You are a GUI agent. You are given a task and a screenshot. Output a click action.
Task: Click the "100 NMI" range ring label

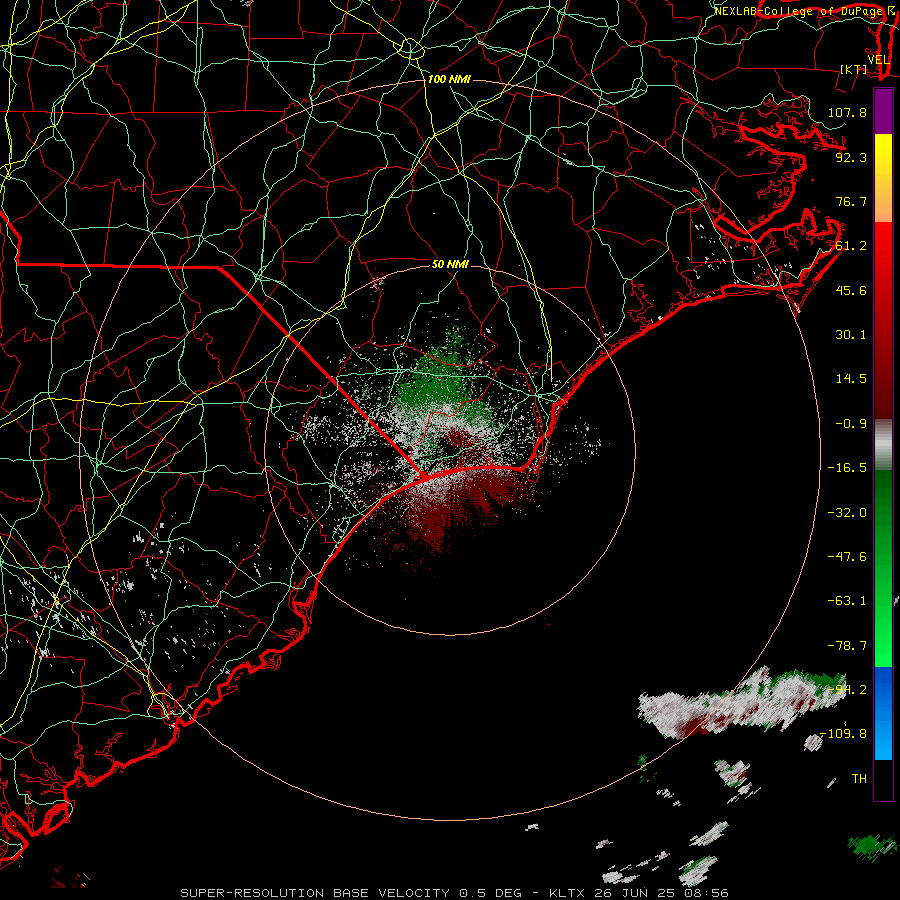(449, 79)
